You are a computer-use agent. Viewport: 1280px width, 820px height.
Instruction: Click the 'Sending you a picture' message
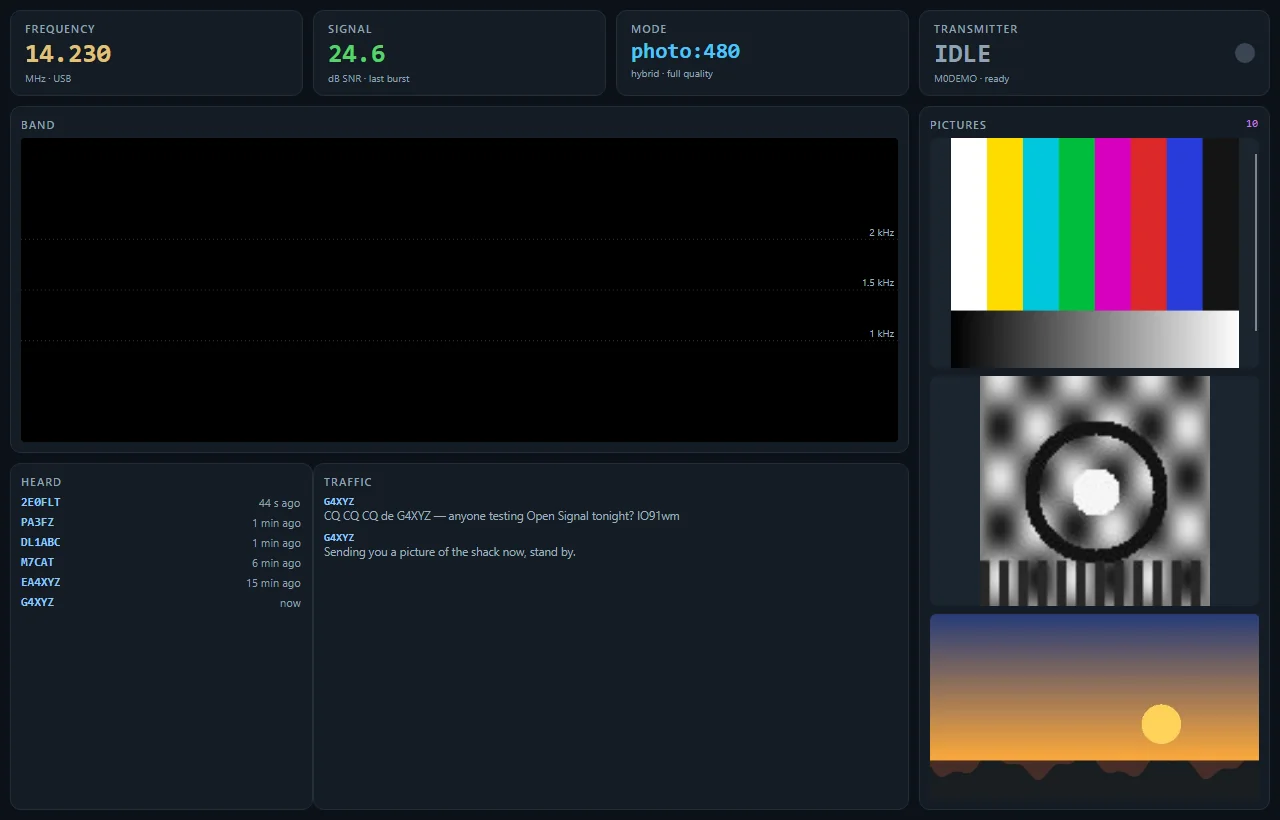tap(450, 552)
